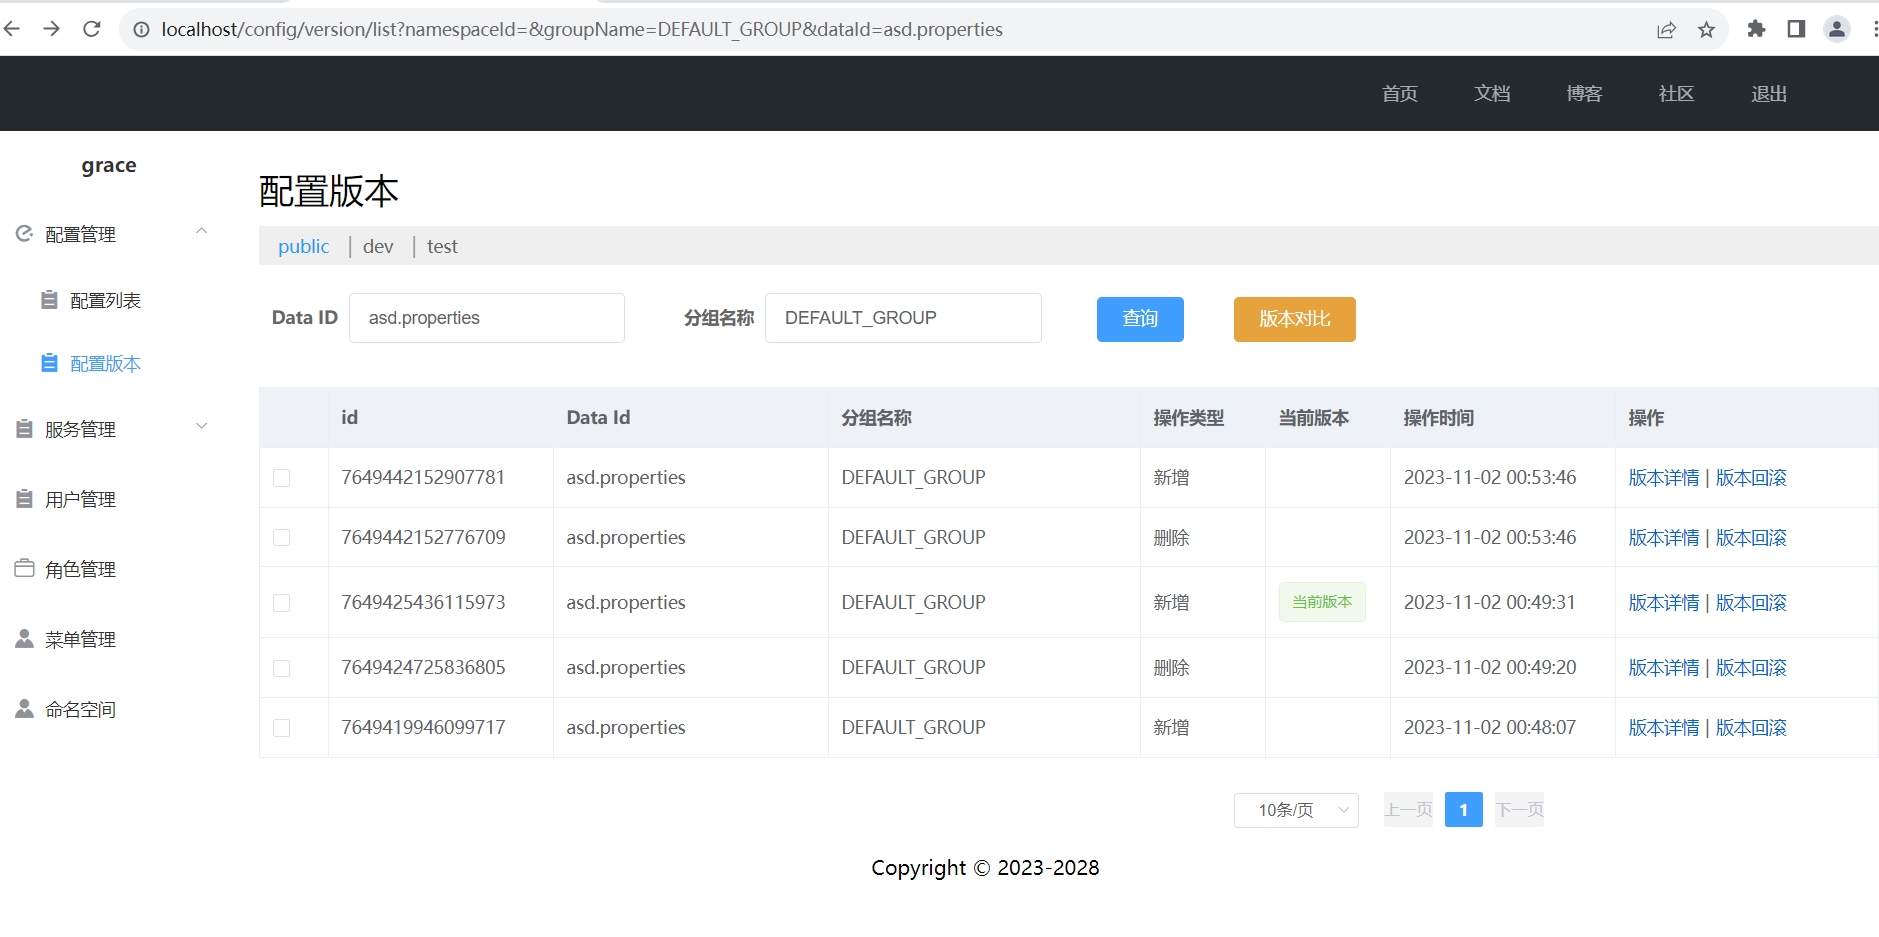Viewport: 1879px width, 937px height.
Task: Open 社区 in top navigation
Action: pyautogui.click(x=1676, y=93)
